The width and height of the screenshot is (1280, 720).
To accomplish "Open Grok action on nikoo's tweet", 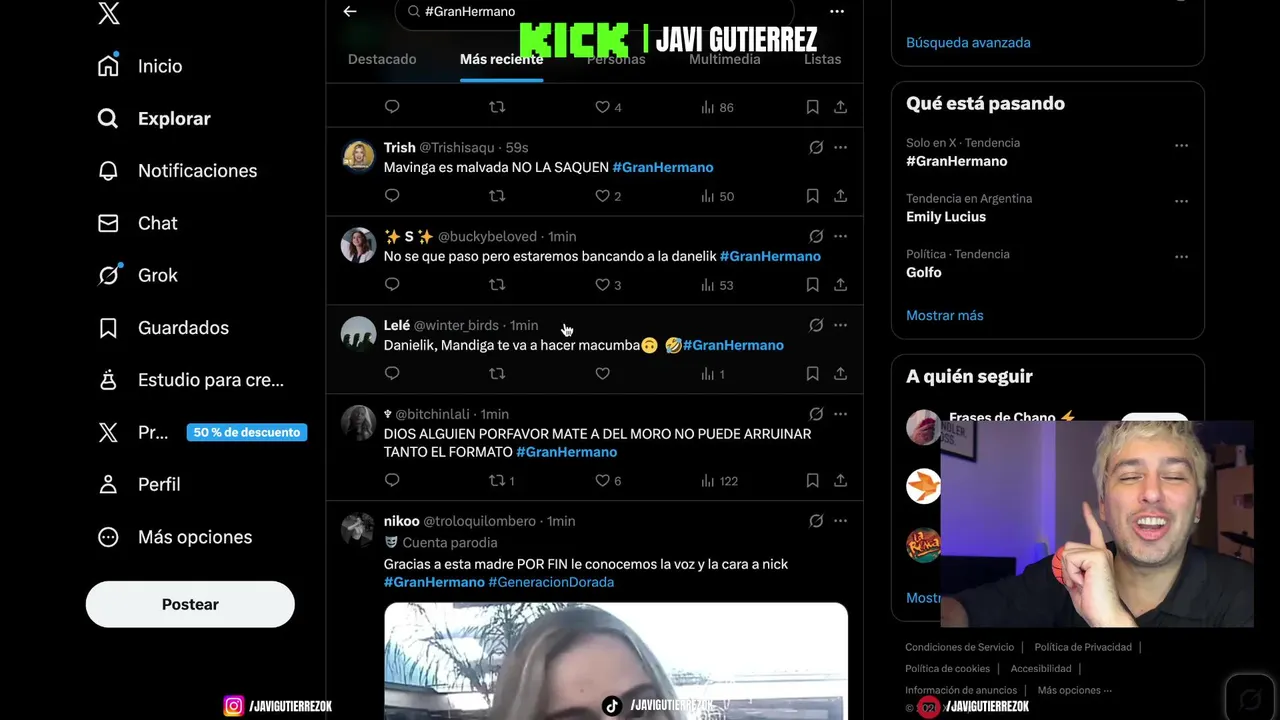I will click(816, 521).
